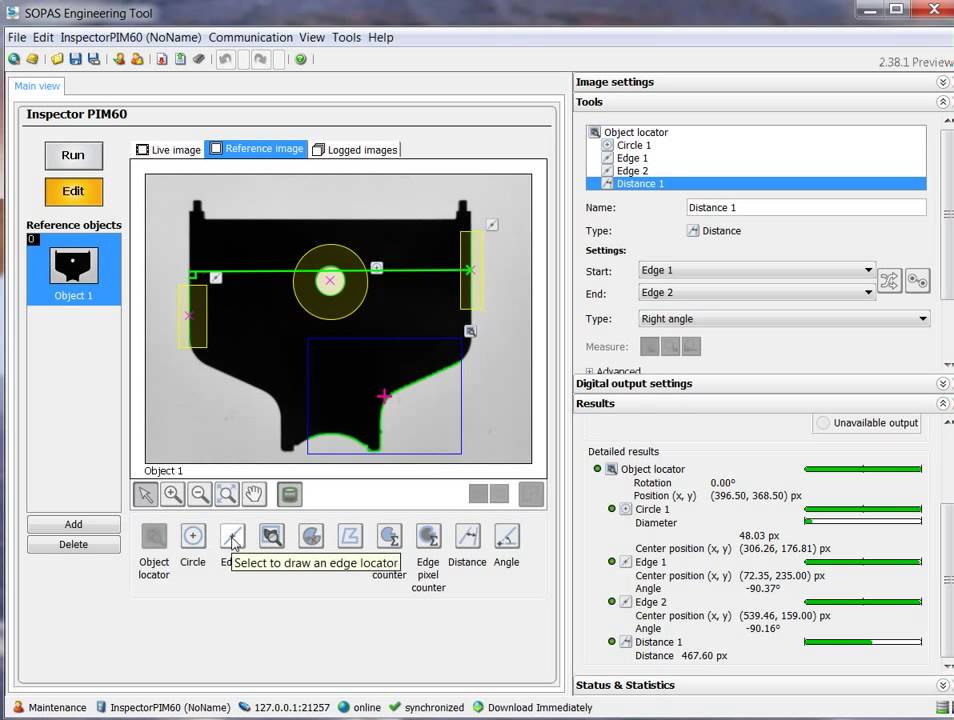Select the pie-shaped tool icon

point(311,536)
